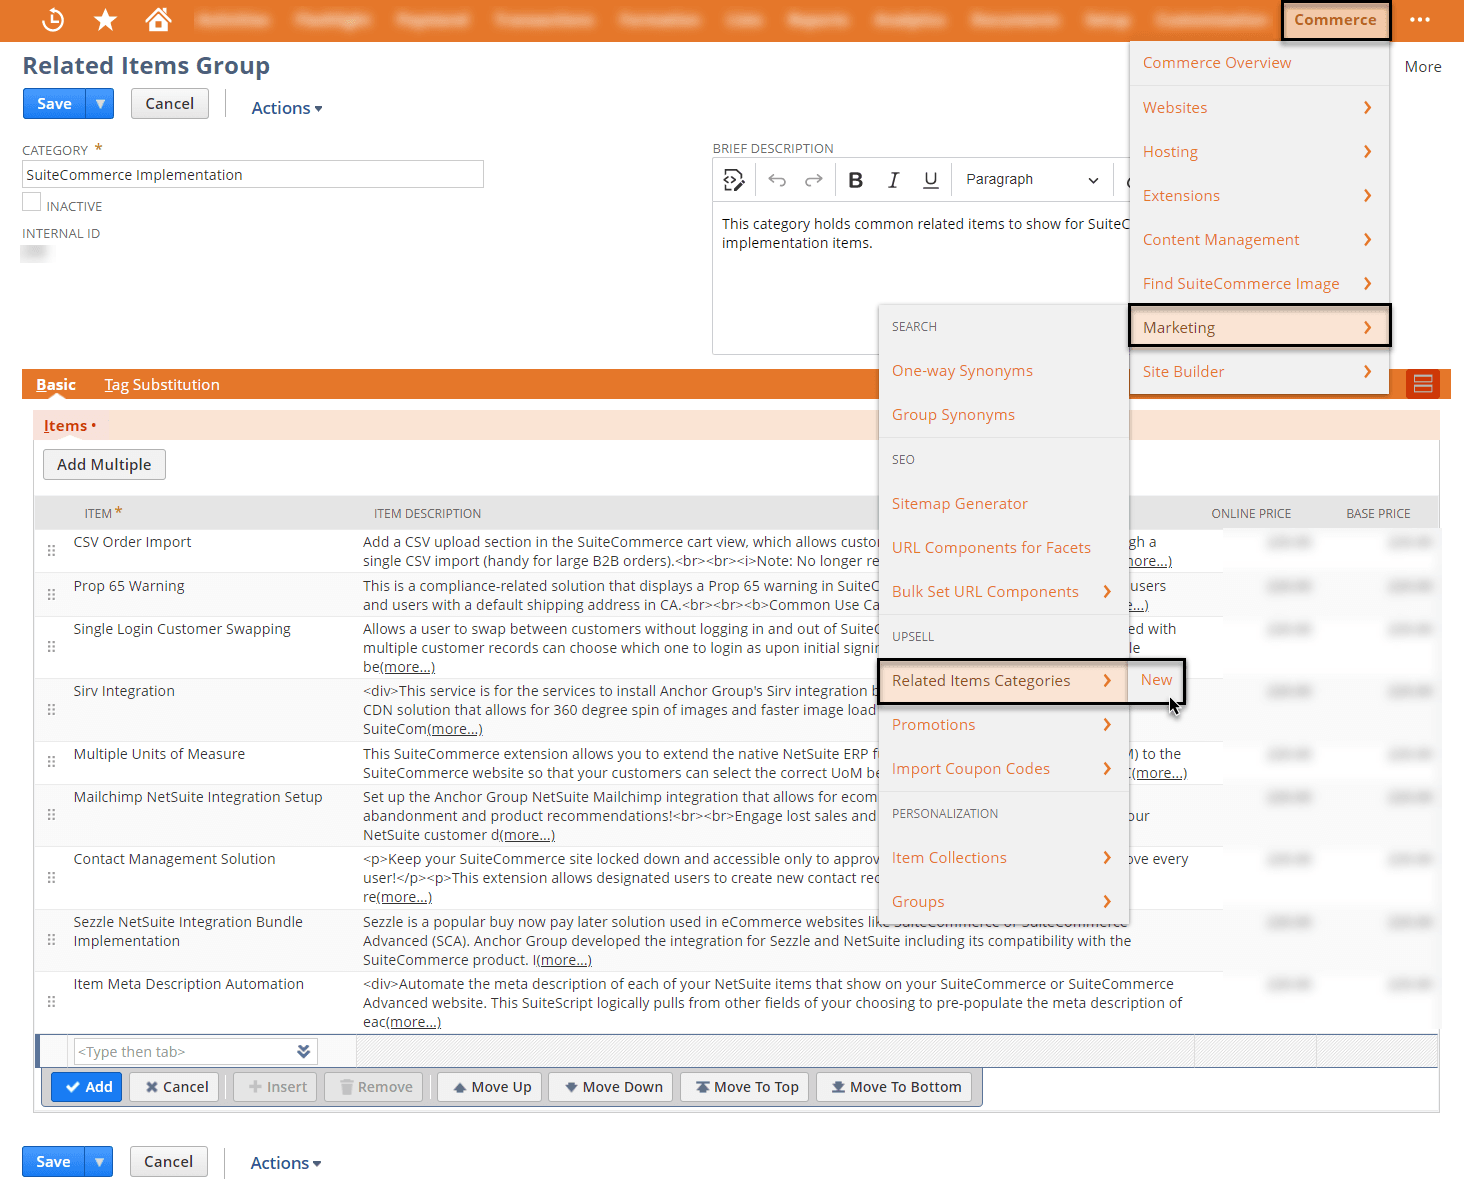
Task: Undo the last description edit
Action: pos(777,180)
